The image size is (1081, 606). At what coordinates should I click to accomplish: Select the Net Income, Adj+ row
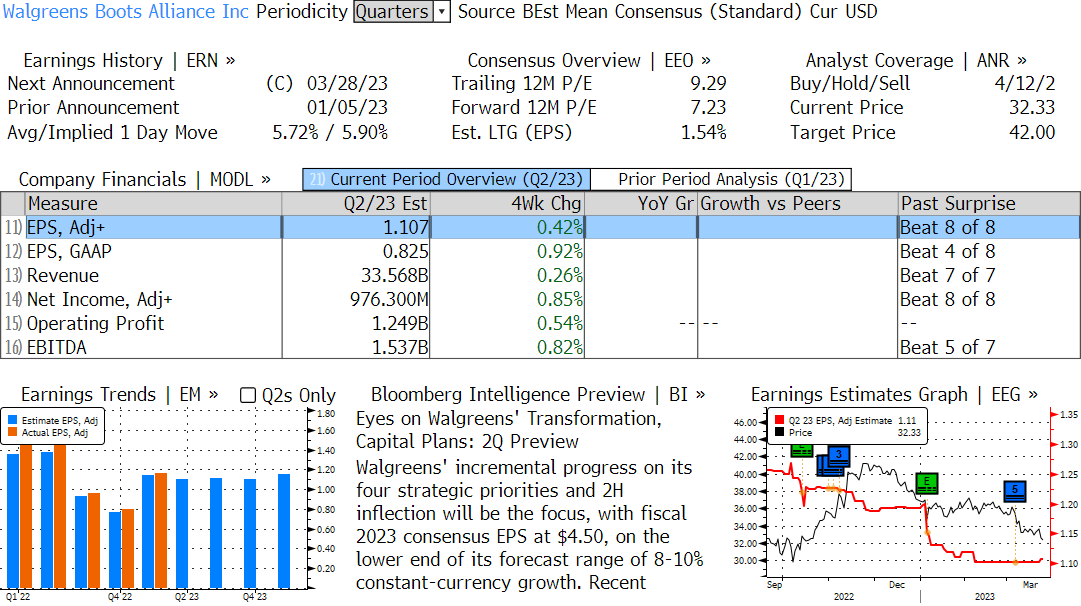[x=540, y=299]
